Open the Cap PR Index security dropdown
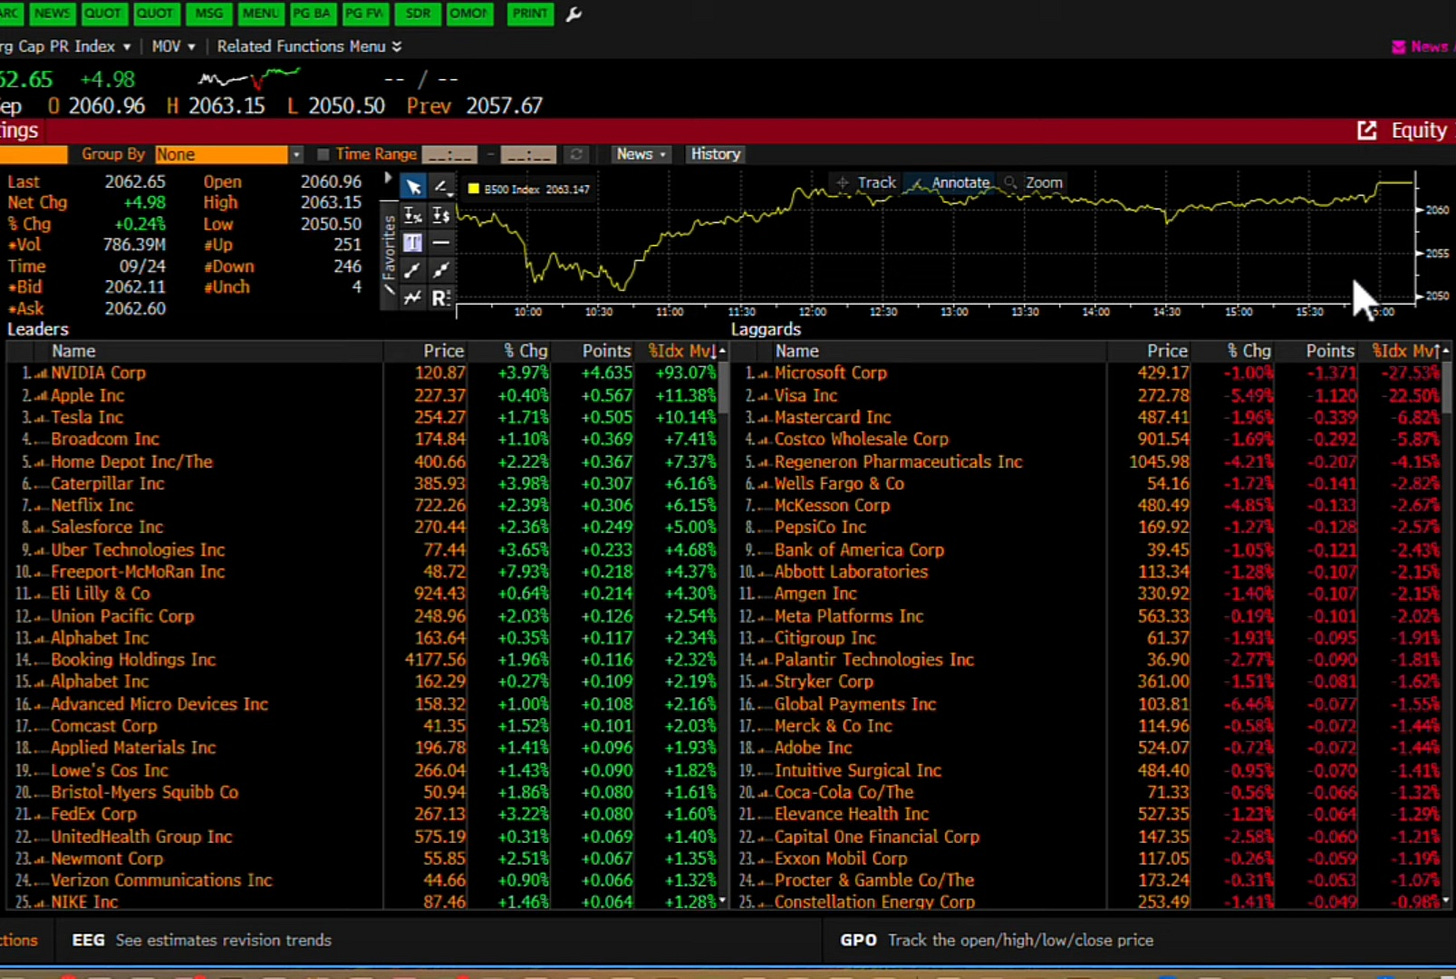The width and height of the screenshot is (1456, 979). (x=65, y=46)
